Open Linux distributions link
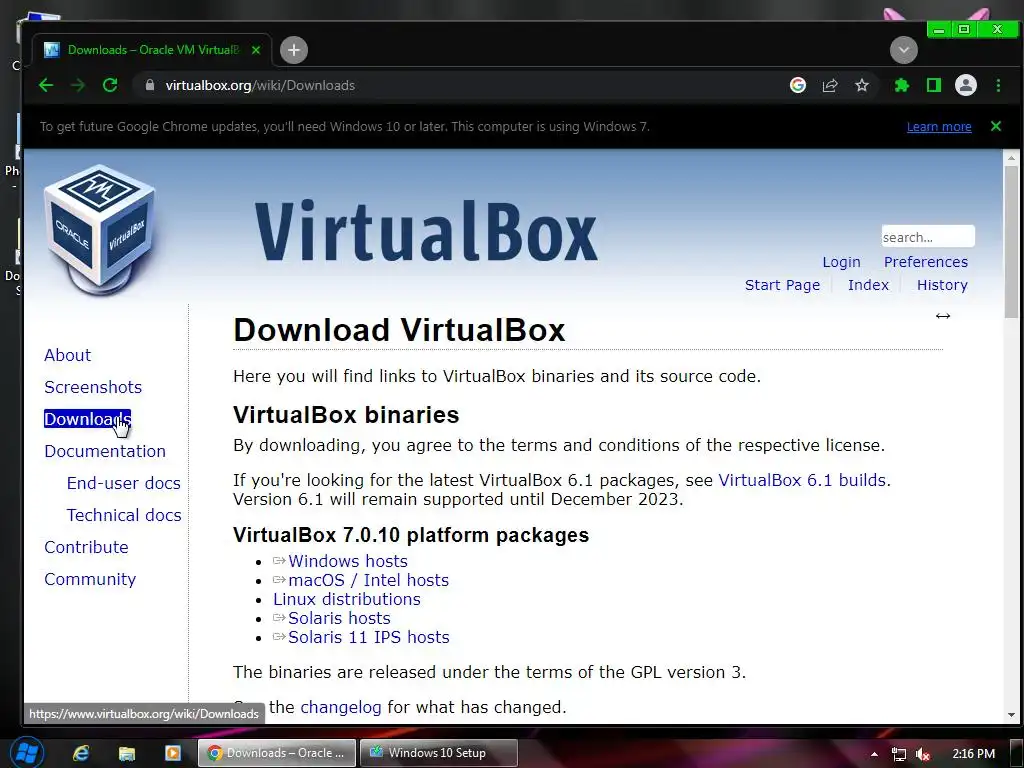The image size is (1024, 768). coord(347,599)
